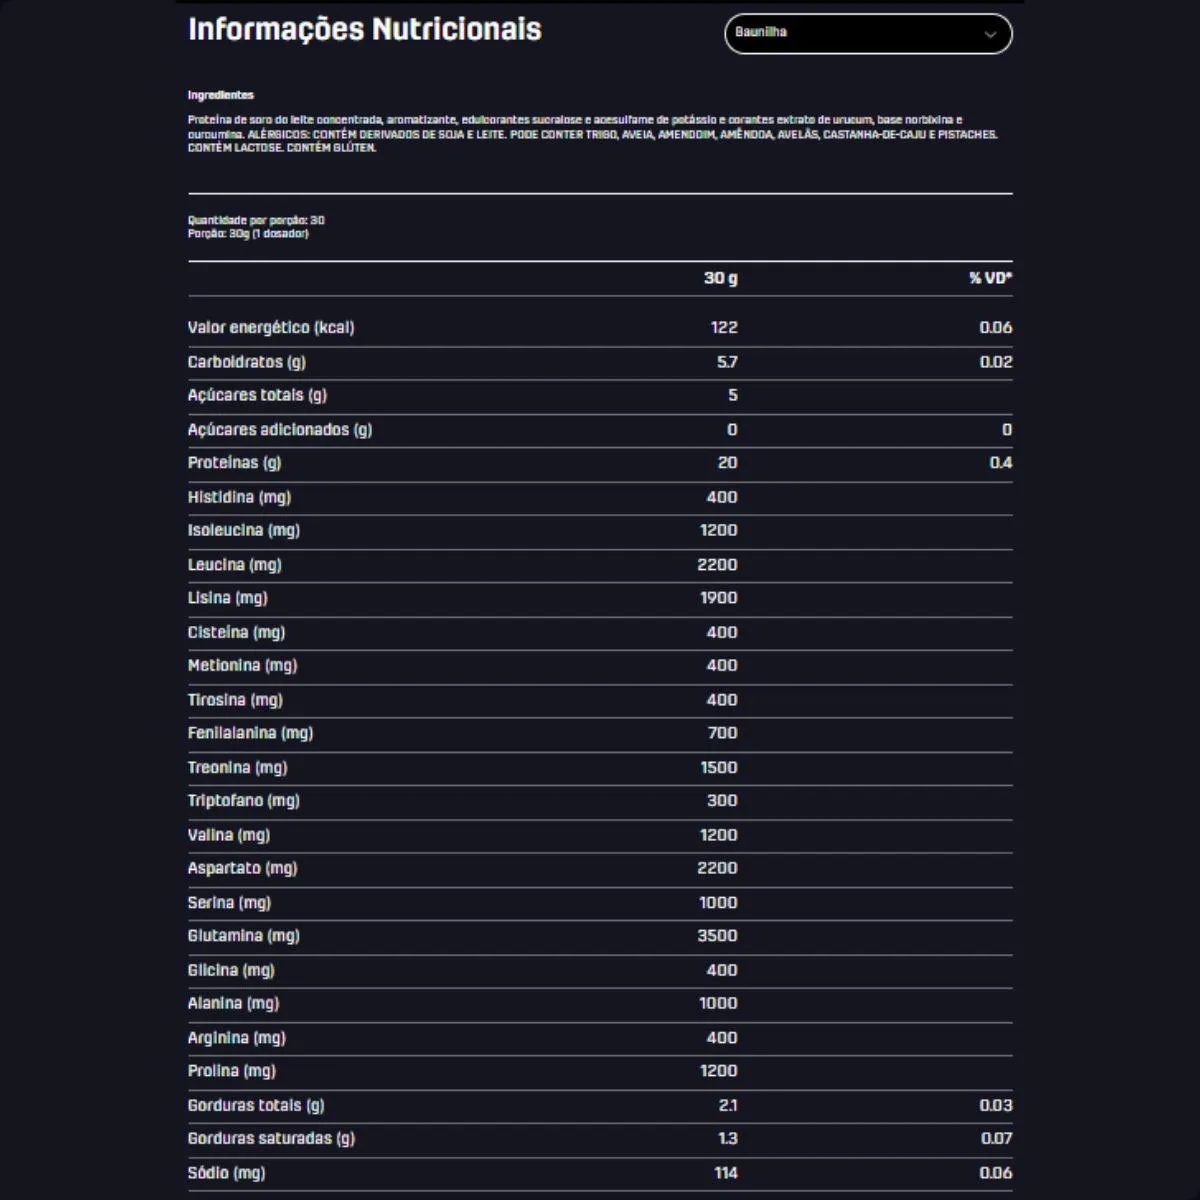The height and width of the screenshot is (1200, 1200).
Task: Select the Arginina (mg) row label
Action: coord(237,1038)
